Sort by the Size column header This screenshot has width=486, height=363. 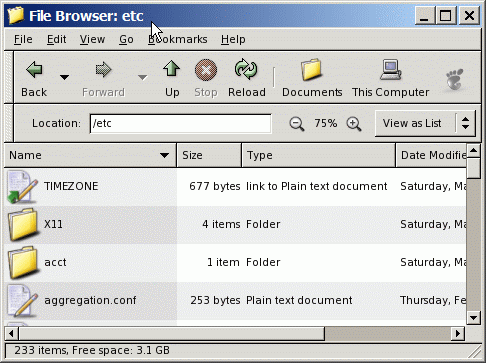click(209, 155)
